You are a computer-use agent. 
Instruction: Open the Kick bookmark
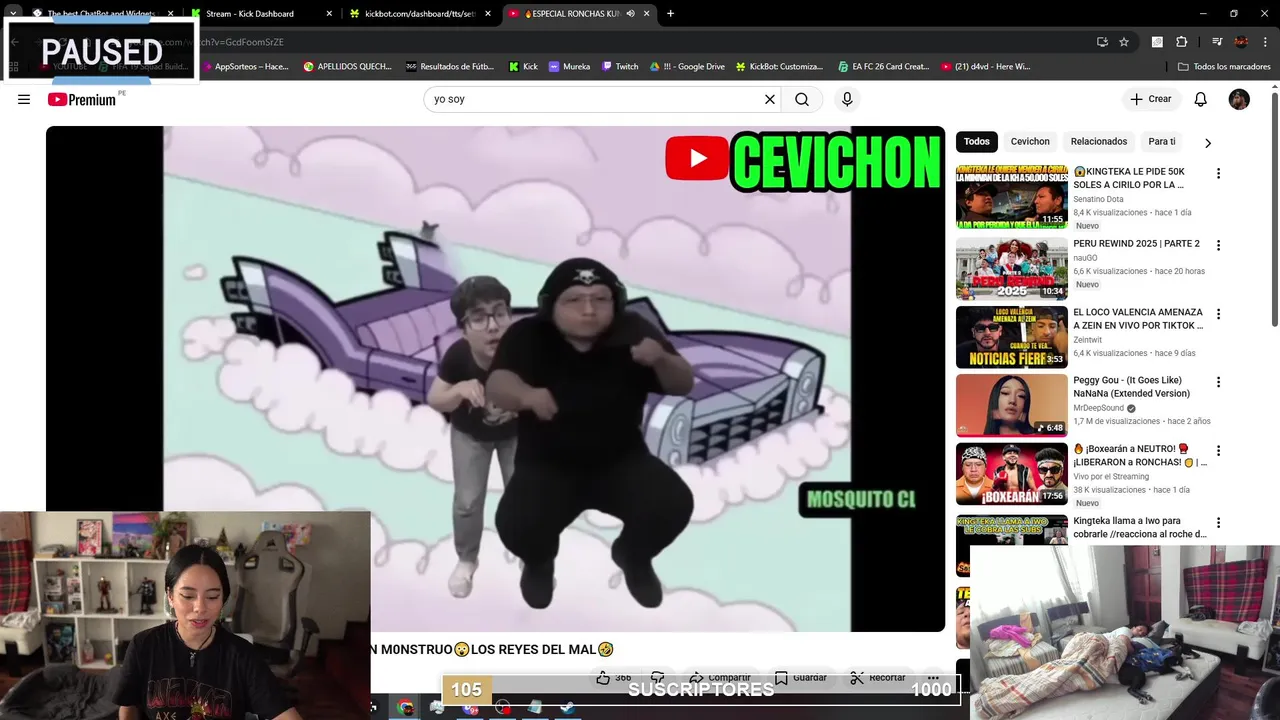[x=523, y=67]
